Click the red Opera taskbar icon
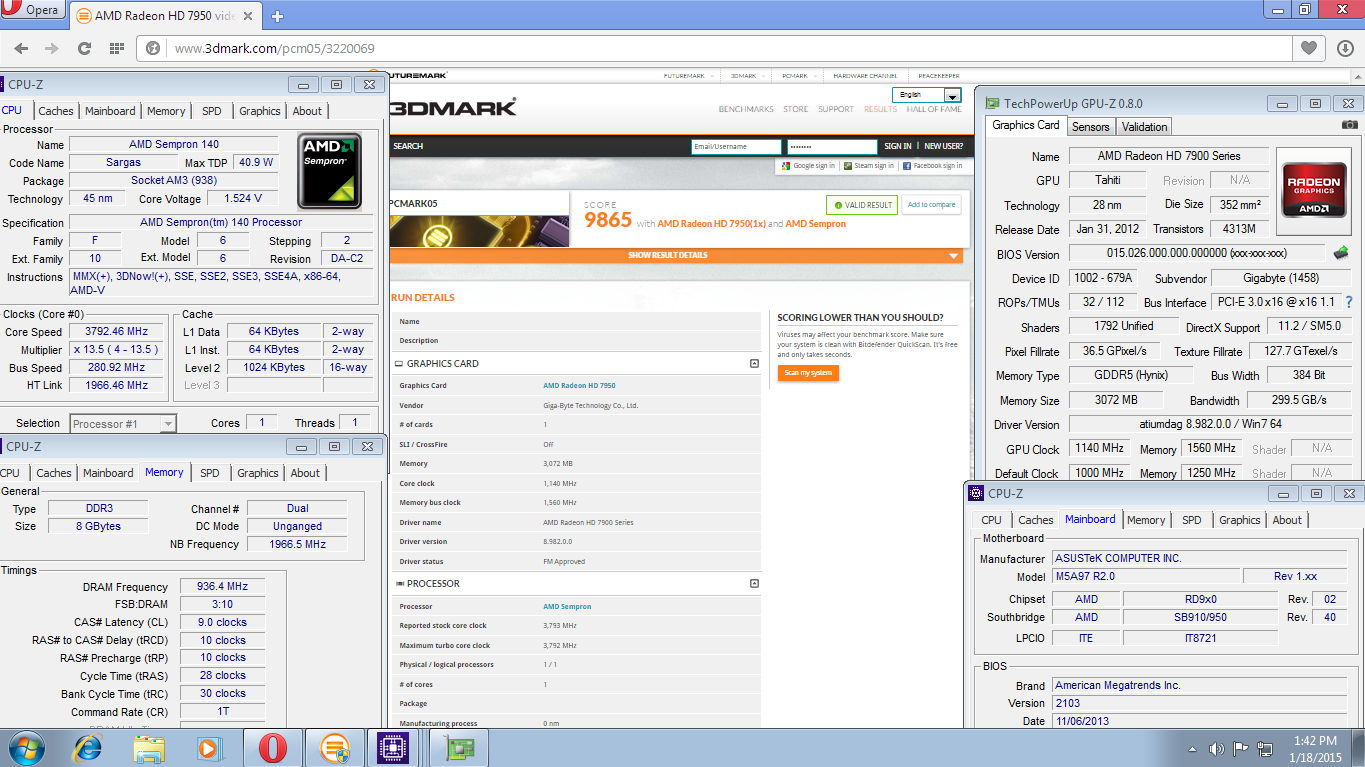 coord(272,748)
